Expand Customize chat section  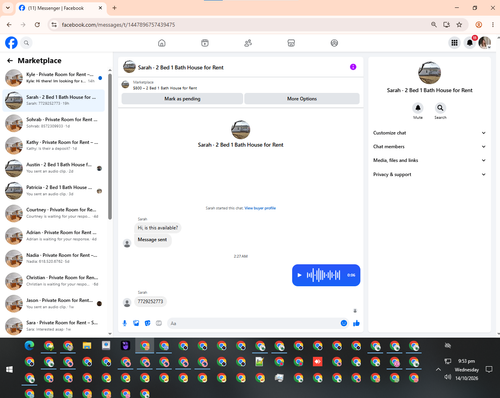point(429,133)
